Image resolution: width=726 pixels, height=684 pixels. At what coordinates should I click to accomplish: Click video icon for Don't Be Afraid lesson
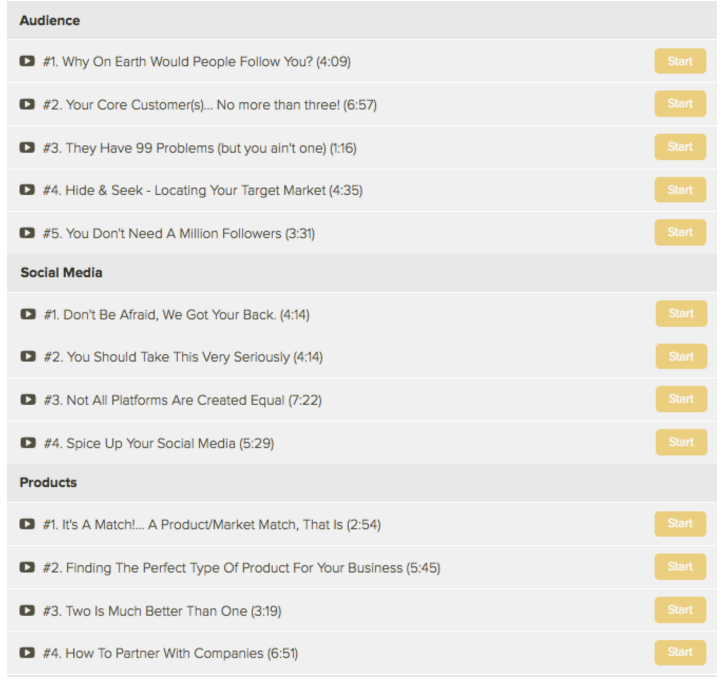coord(28,314)
